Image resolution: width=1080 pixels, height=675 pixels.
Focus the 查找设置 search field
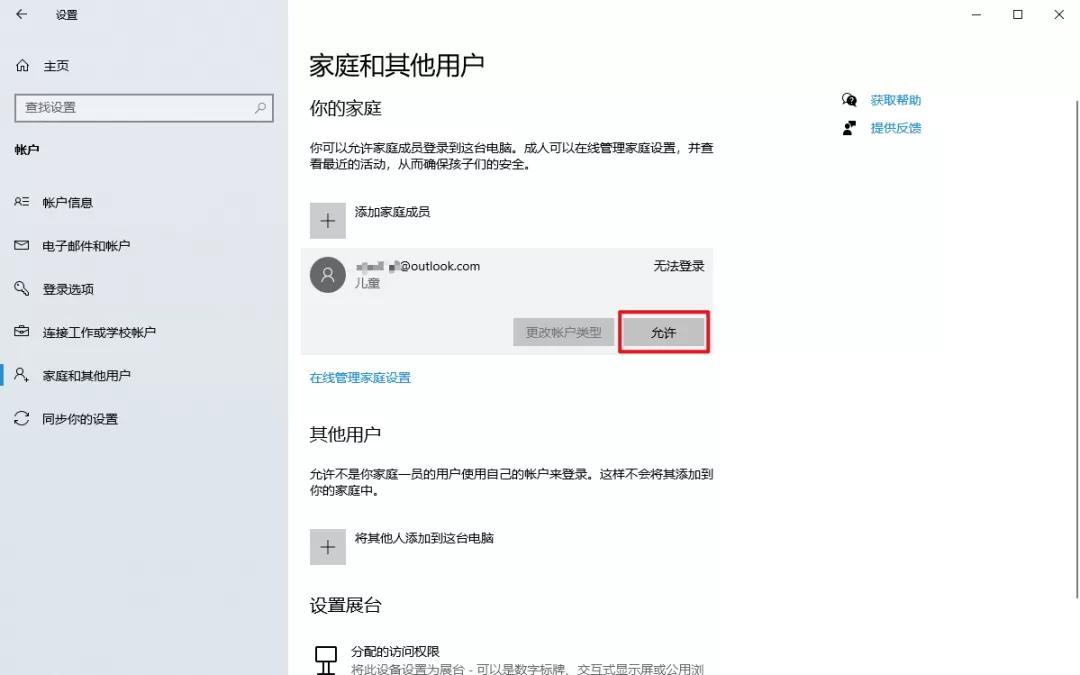coord(144,108)
